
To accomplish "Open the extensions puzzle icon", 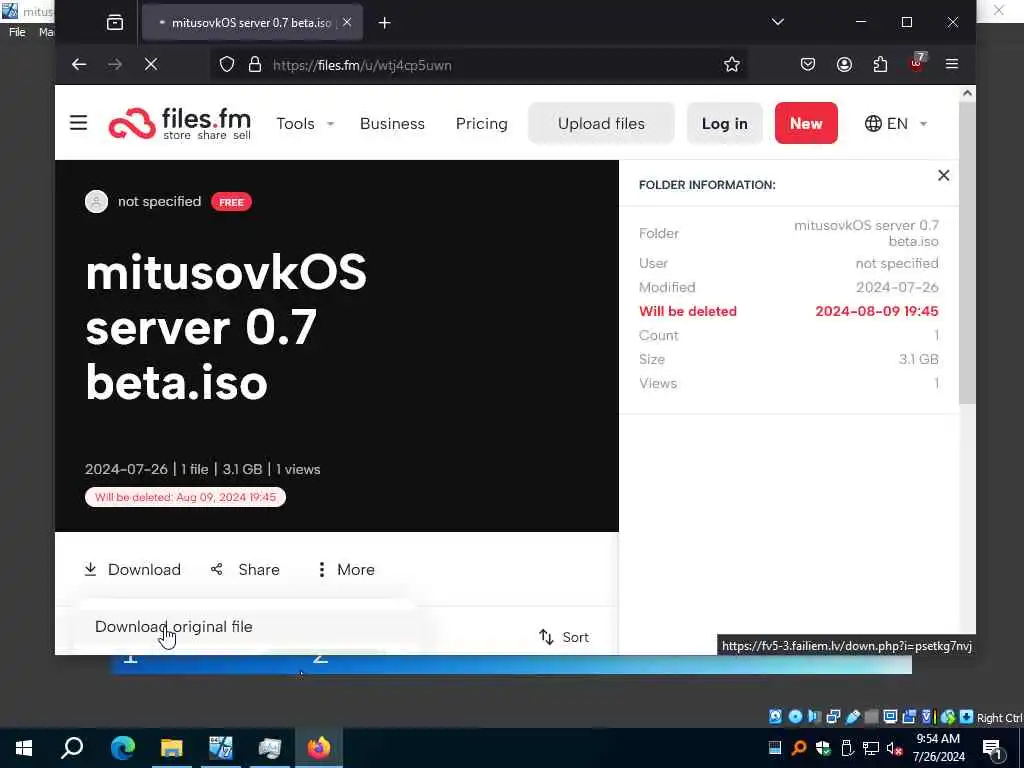I will pos(880,64).
